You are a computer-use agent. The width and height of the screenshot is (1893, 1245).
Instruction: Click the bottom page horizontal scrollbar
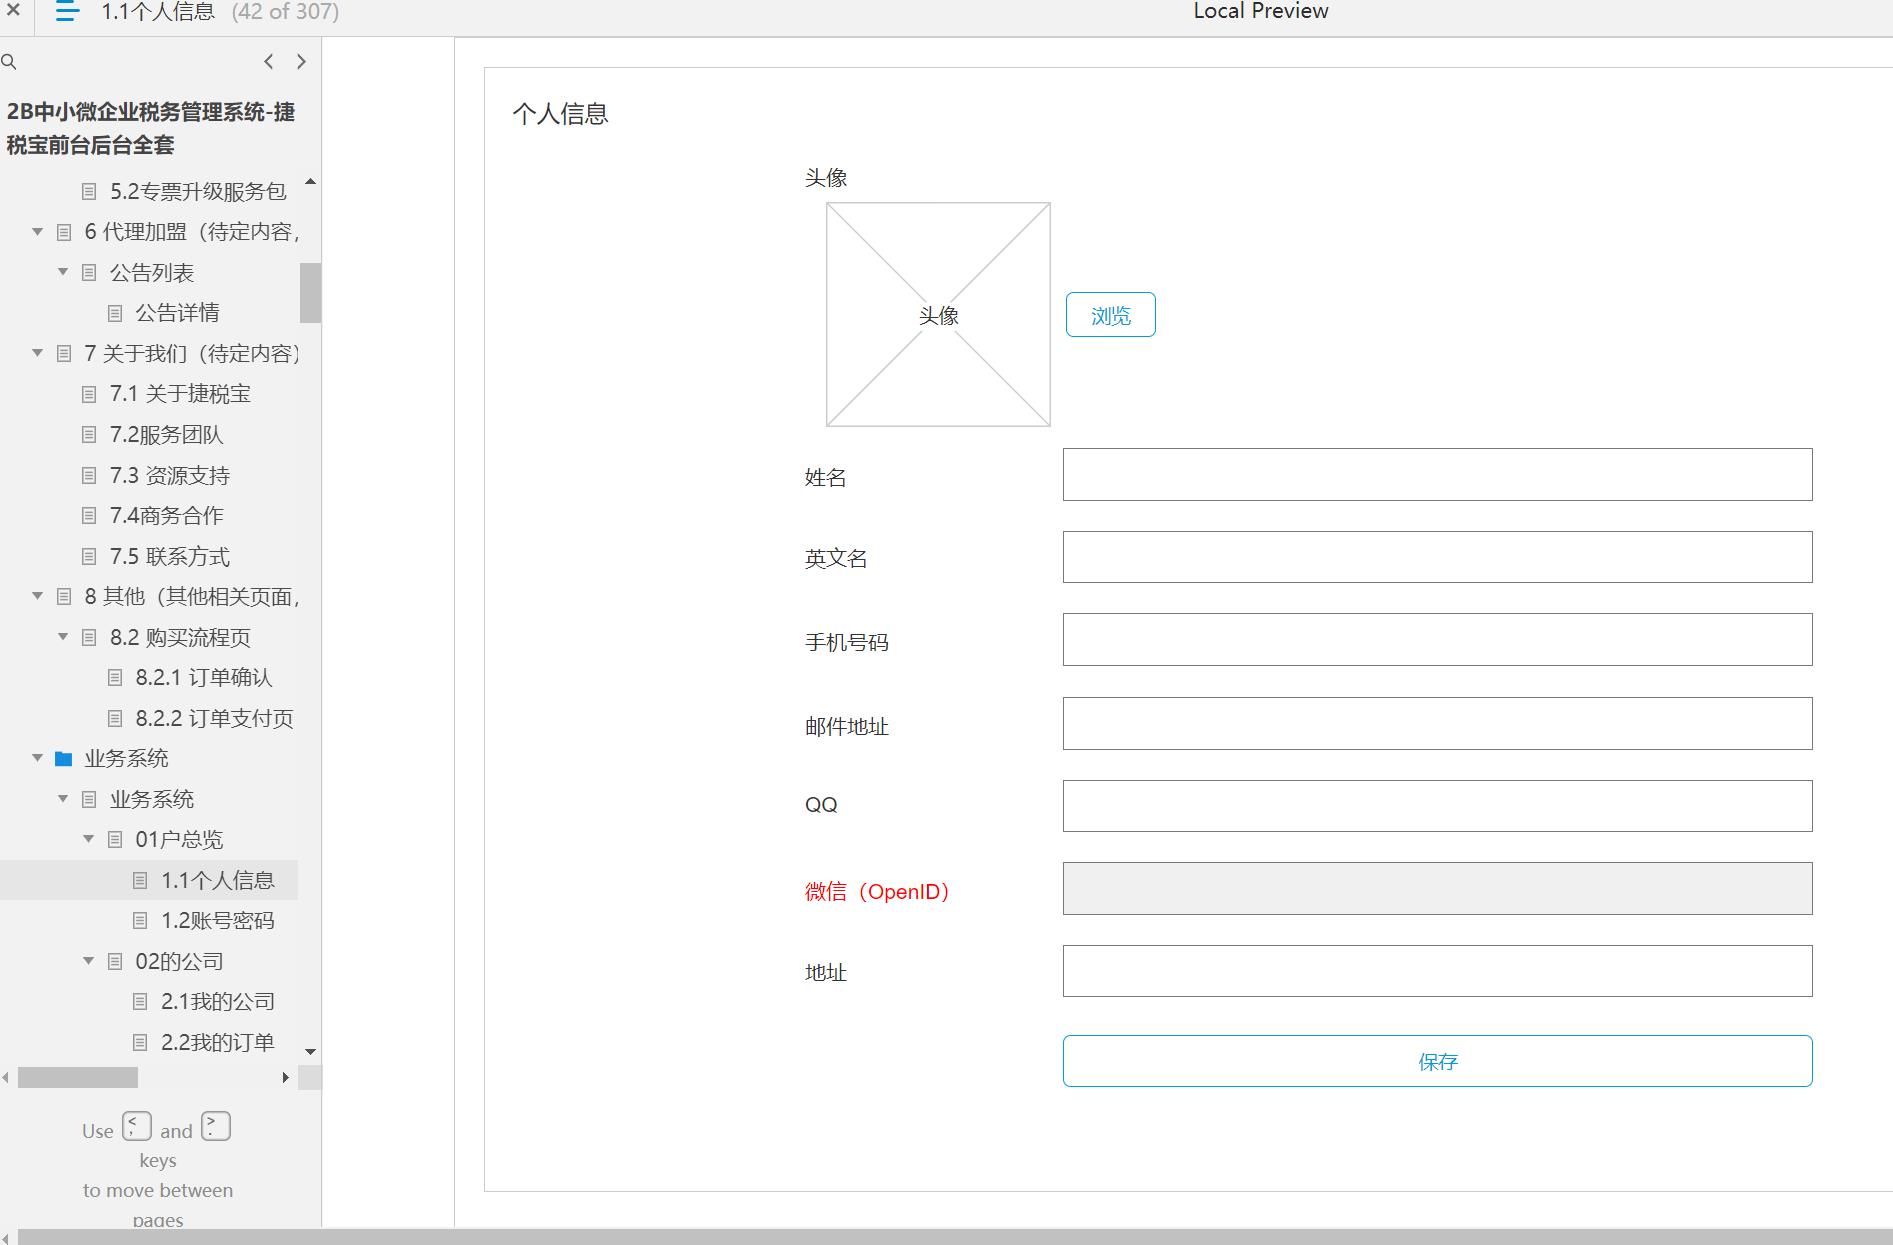955,1237
